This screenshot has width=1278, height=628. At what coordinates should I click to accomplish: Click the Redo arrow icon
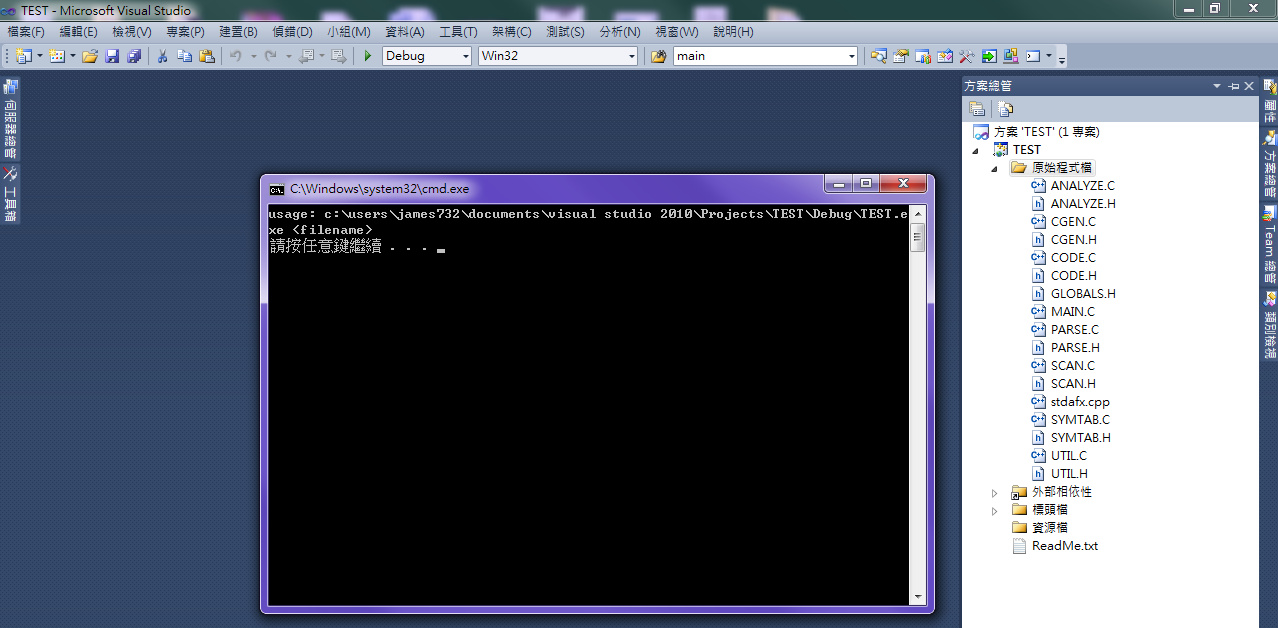tap(270, 56)
